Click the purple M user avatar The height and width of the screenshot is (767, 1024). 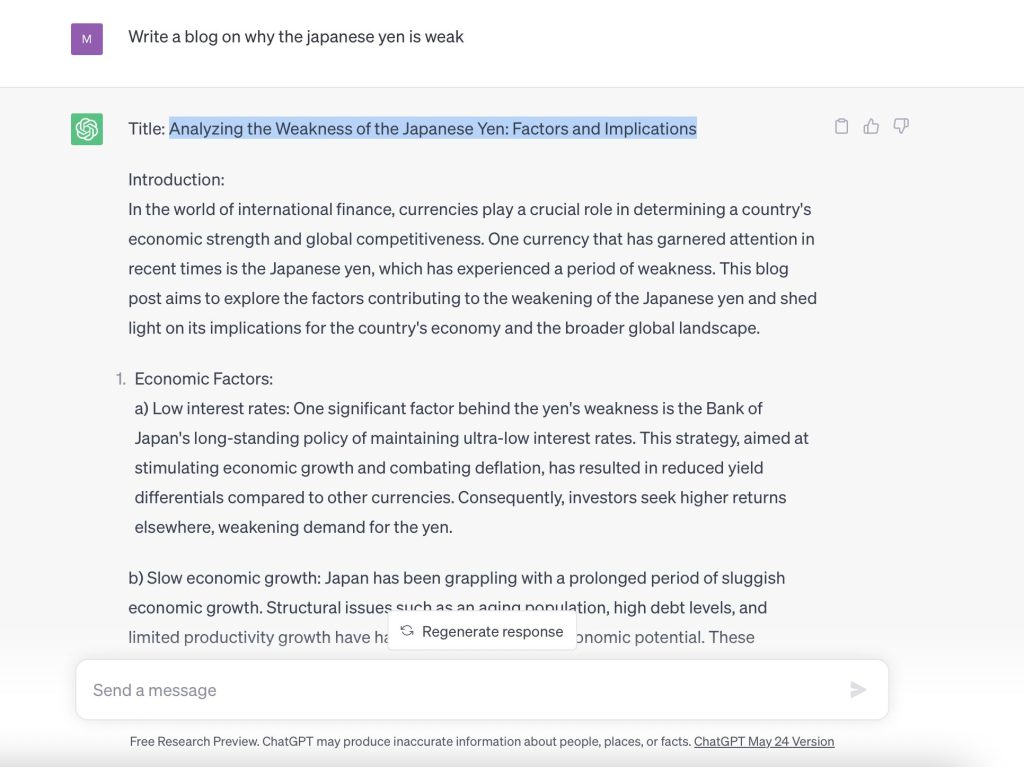(87, 39)
